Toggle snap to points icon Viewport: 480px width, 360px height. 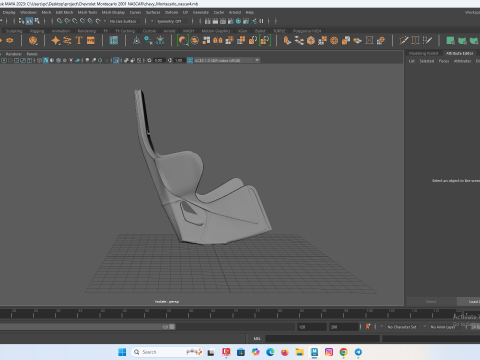[x=75, y=21]
